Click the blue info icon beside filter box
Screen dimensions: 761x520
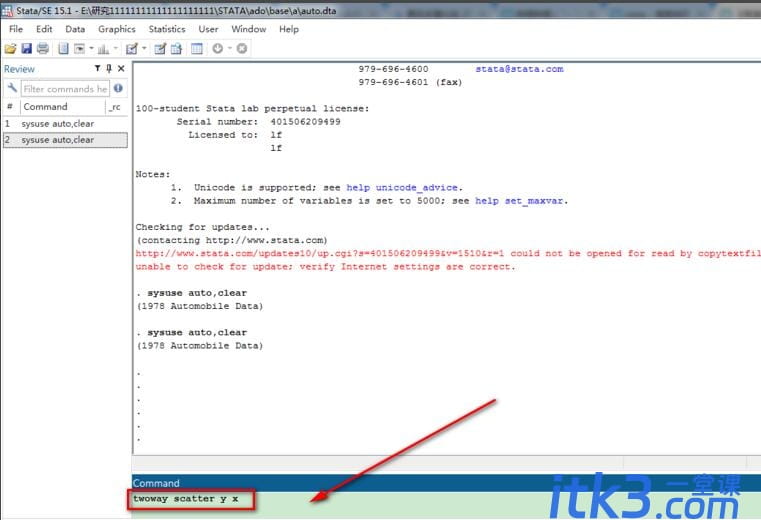118,88
